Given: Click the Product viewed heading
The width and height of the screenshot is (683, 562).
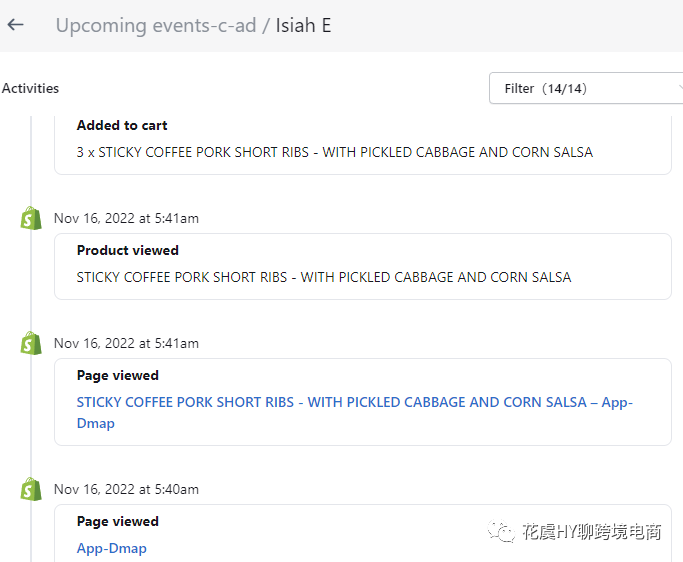Looking at the screenshot, I should pos(128,250).
